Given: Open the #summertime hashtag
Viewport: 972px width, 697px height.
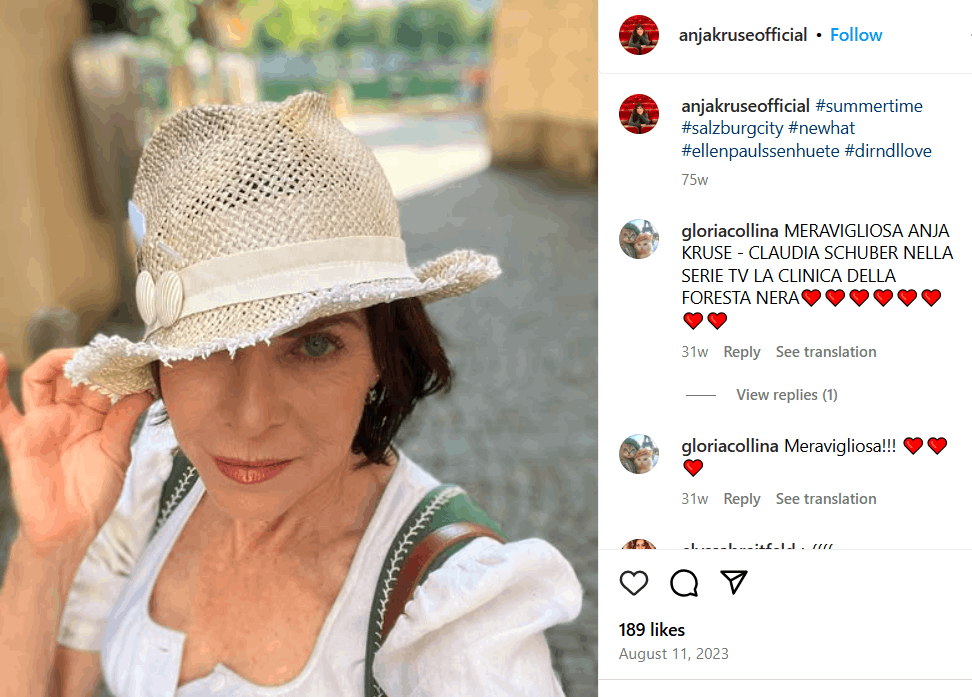Looking at the screenshot, I should click(869, 106).
